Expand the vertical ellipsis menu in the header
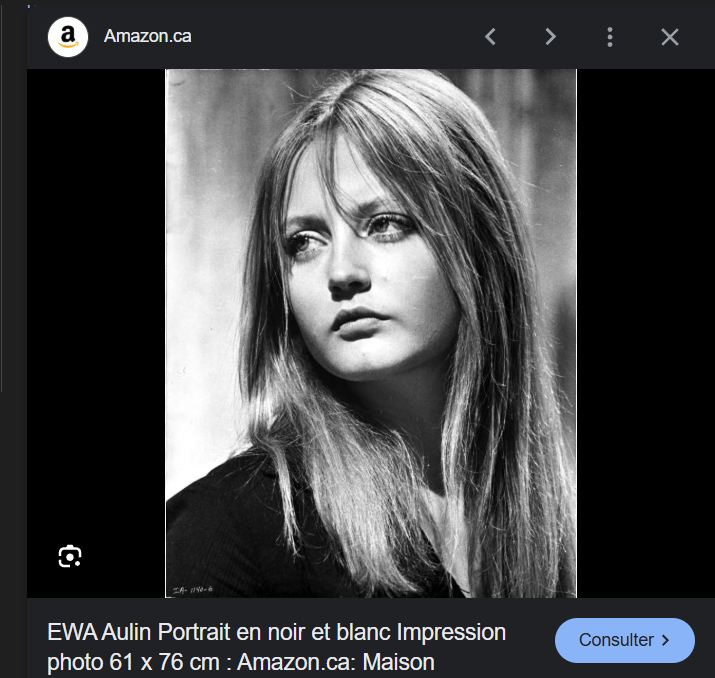Viewport: 715px width, 678px height. 610,37
